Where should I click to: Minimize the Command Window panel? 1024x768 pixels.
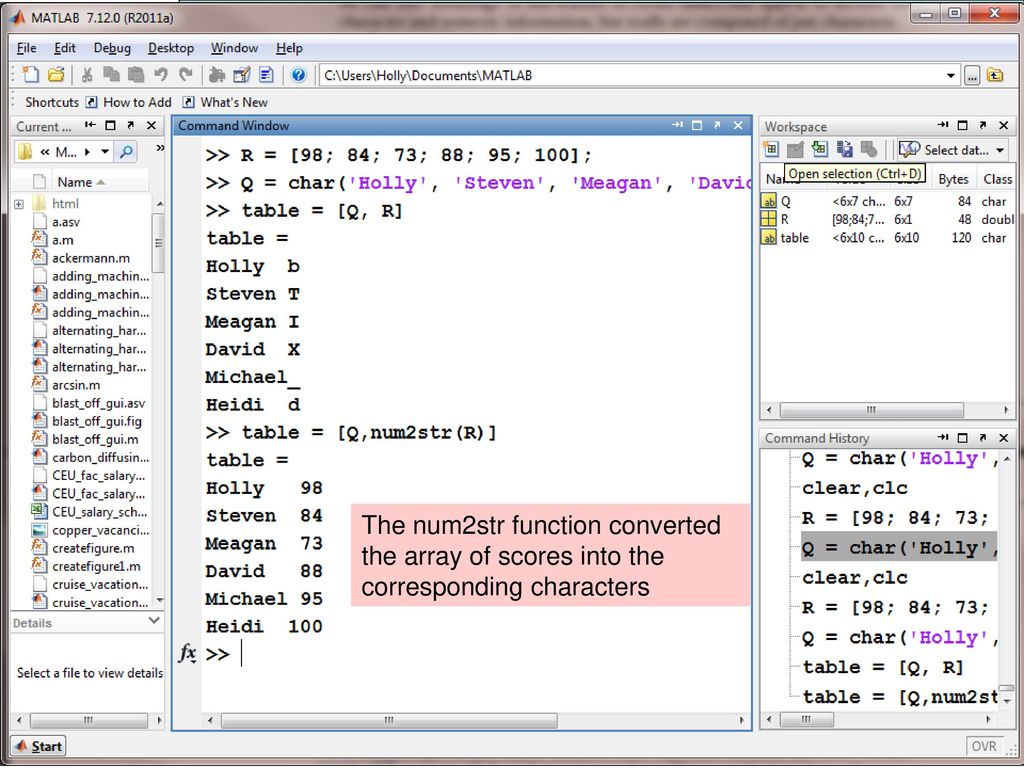677,125
